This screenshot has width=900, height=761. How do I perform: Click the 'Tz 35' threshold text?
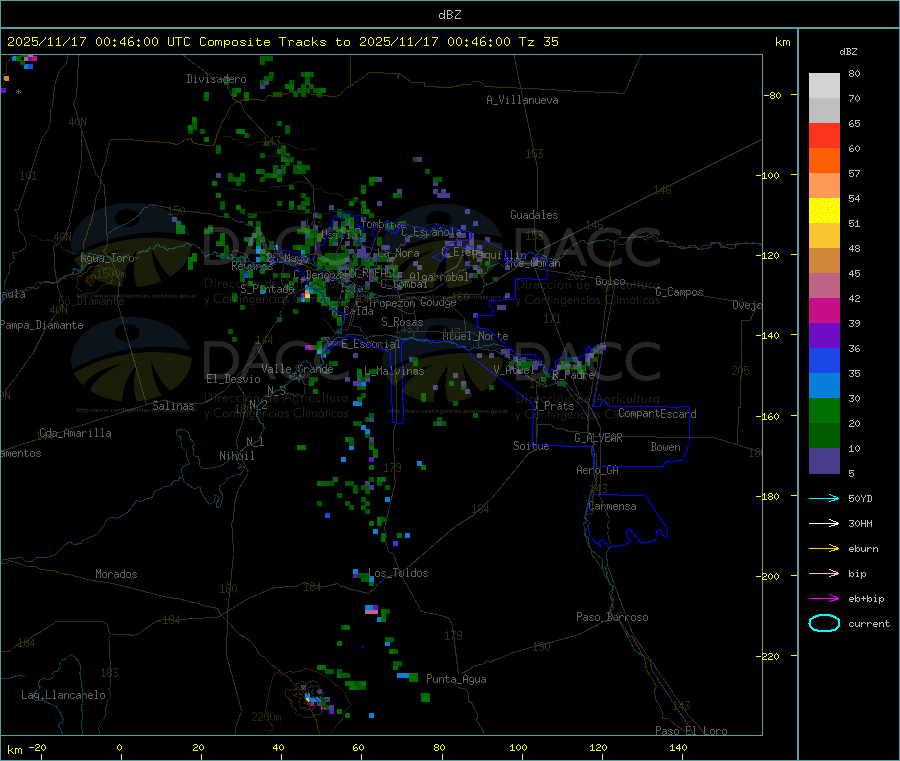tap(538, 42)
